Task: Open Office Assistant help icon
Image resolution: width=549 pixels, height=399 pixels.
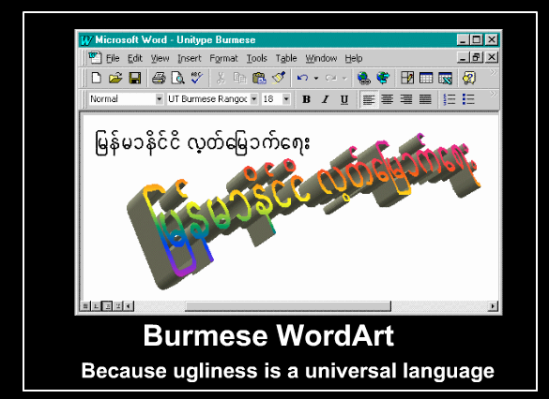Action: pos(469,78)
